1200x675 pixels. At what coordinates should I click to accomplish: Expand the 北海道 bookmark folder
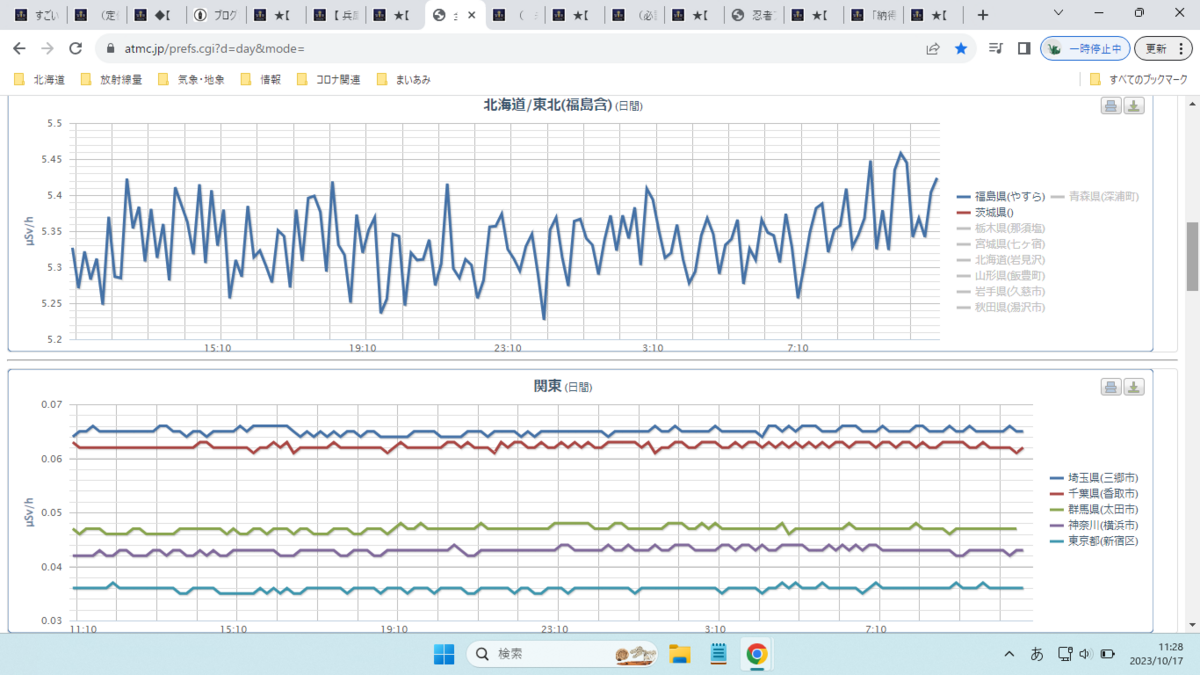(40, 80)
